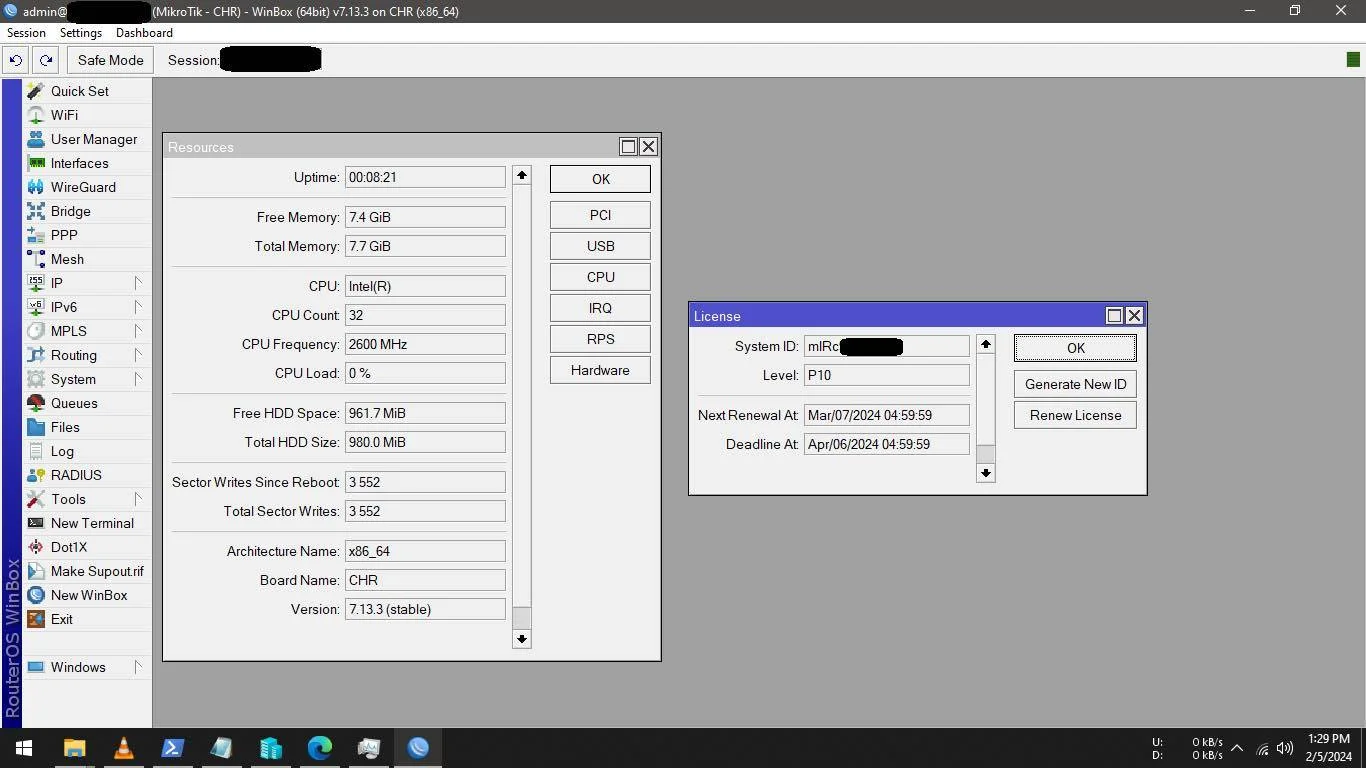The width and height of the screenshot is (1366, 768).
Task: Click the Undo arrow in the toolbar
Action: [x=16, y=60]
